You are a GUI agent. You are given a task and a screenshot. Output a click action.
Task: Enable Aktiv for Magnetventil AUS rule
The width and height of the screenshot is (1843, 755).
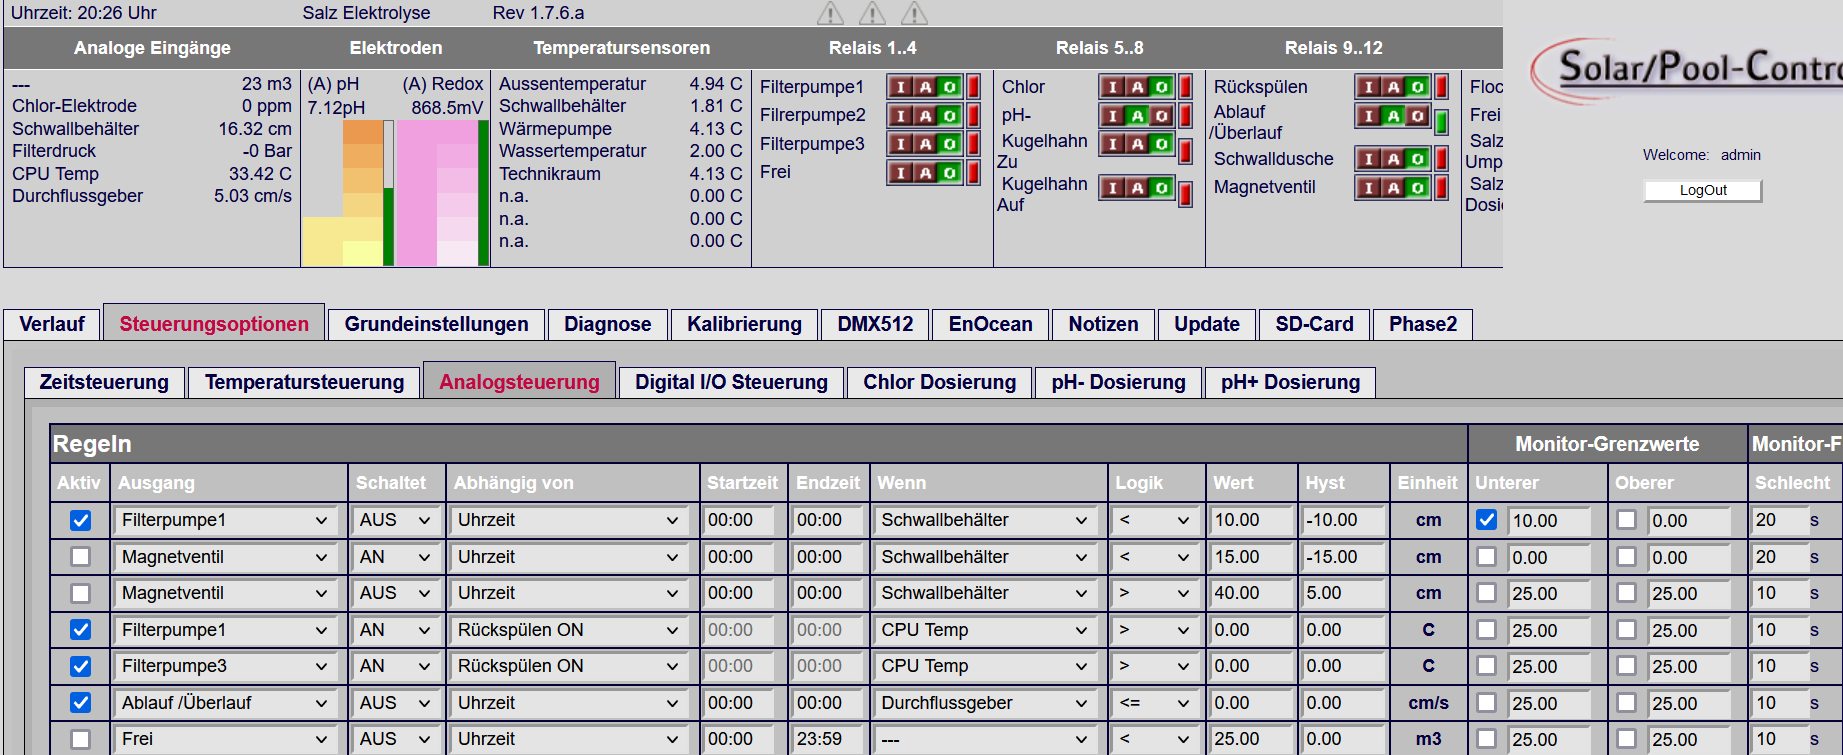pyautogui.click(x=81, y=594)
